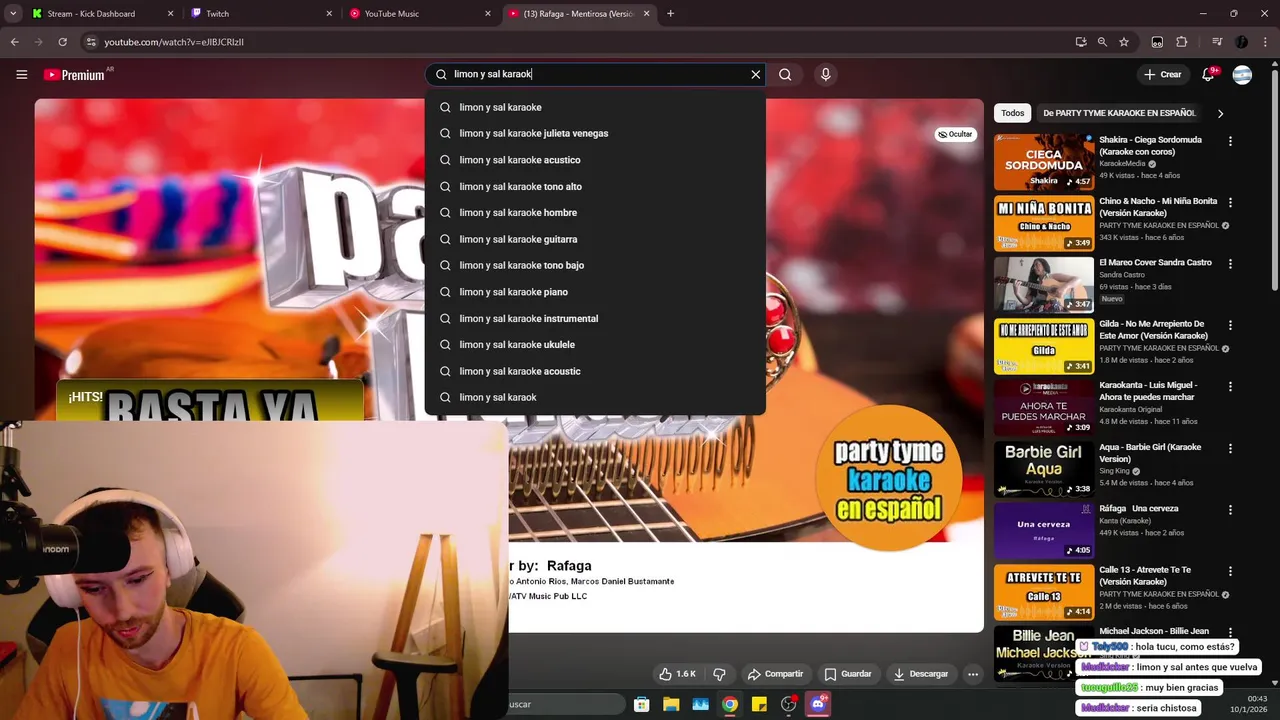Open the Gilda "No Me Arrepiento" title link
Image resolution: width=1280 pixels, height=720 pixels.
pyautogui.click(x=1154, y=330)
